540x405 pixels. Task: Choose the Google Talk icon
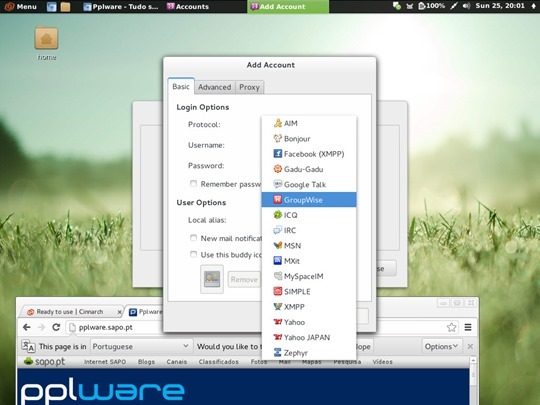(278, 184)
